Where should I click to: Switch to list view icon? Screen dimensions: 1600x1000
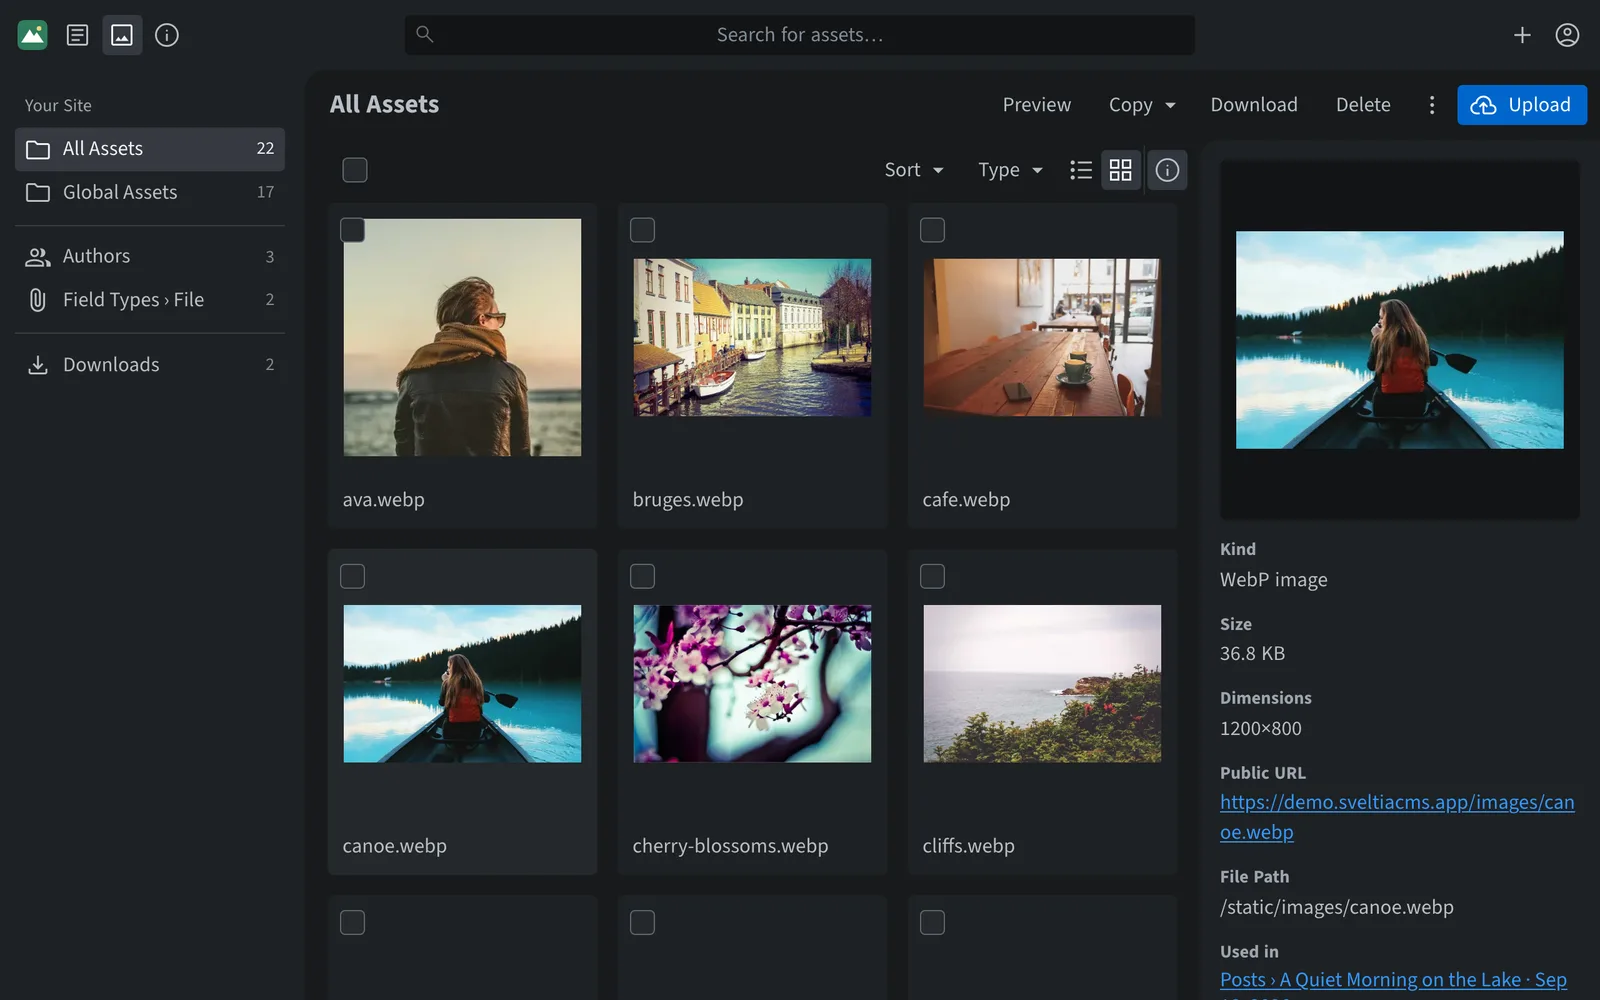coord(1080,170)
